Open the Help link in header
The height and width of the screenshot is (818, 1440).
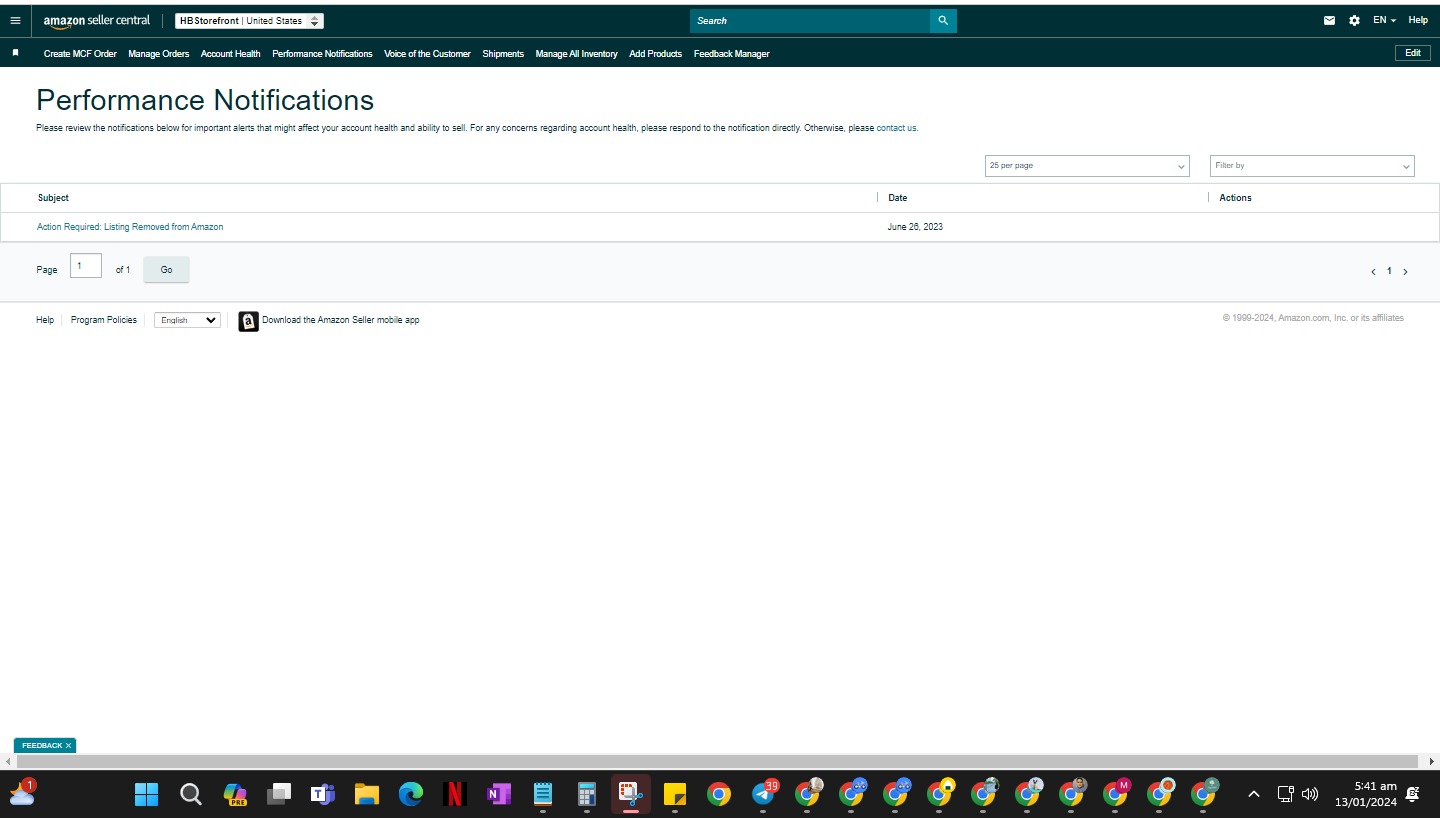tap(1418, 20)
